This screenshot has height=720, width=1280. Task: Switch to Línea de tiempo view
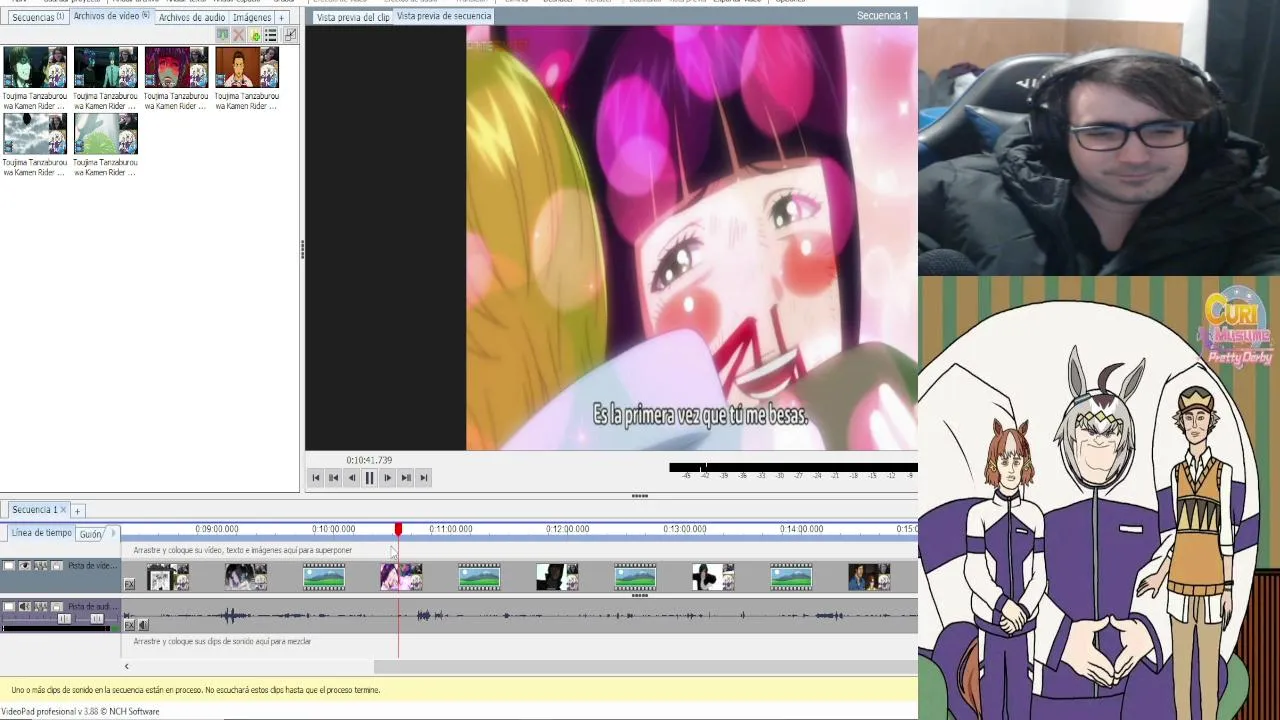coord(42,533)
